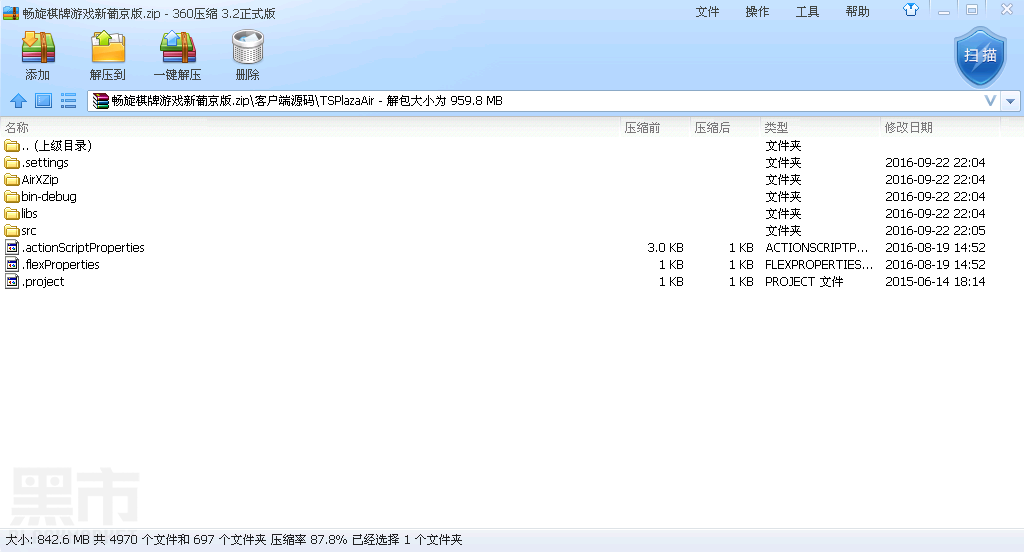
Task: Select the .project file name
Action: (43, 282)
